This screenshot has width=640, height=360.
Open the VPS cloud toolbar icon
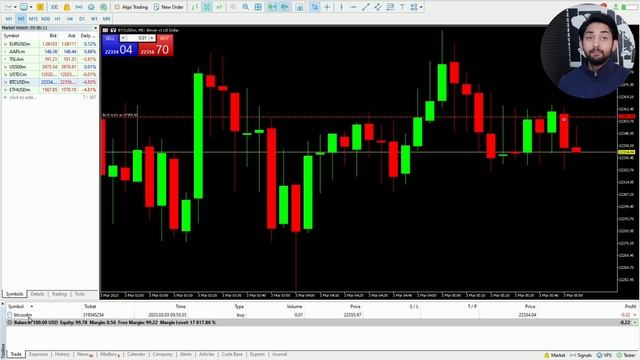(91, 7)
